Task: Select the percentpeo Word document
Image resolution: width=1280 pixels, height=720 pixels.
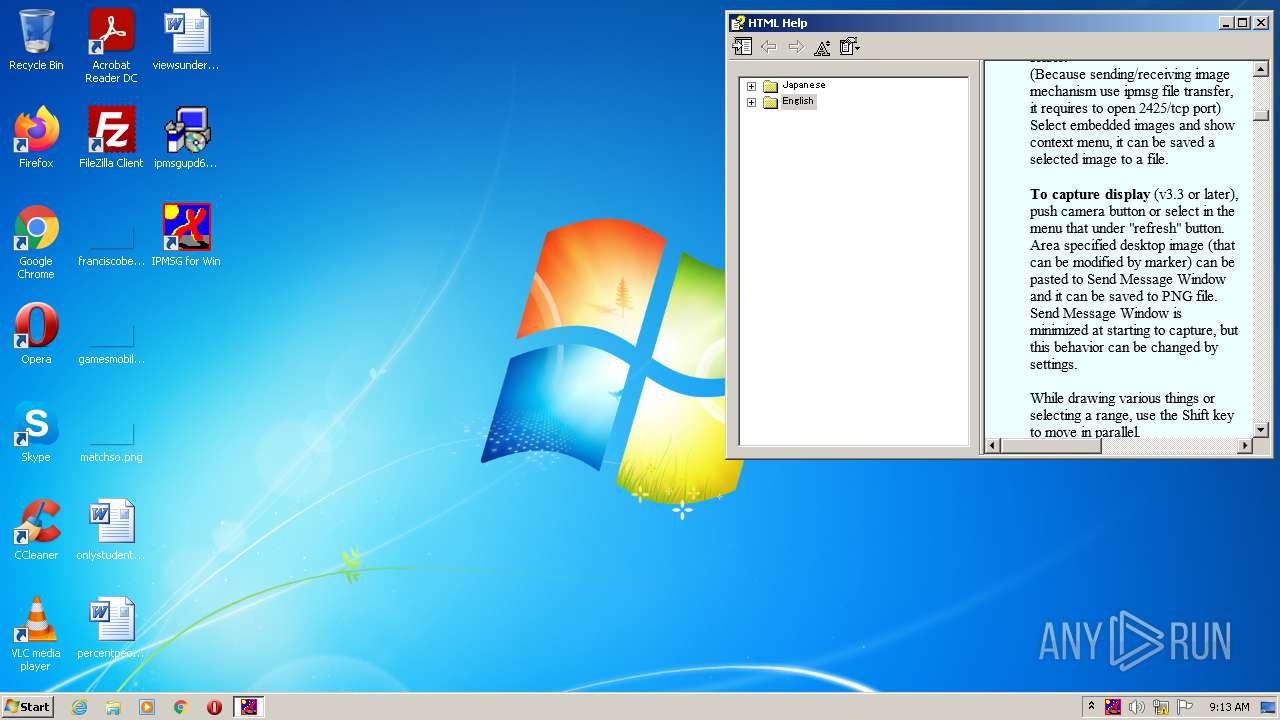Action: click(111, 628)
